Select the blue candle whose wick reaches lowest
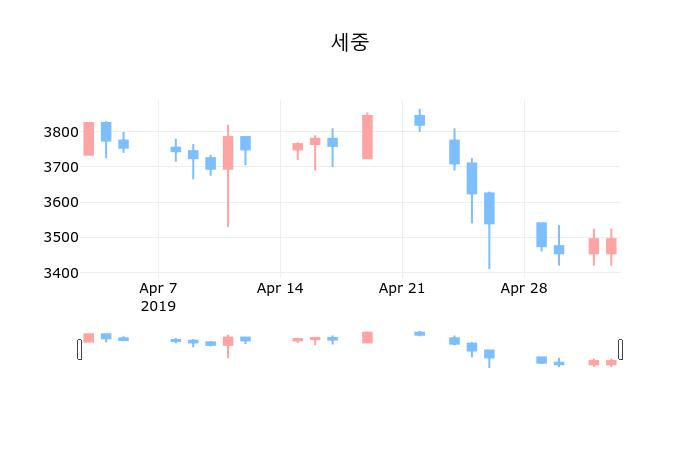The width and height of the screenshot is (700, 450). pos(489,208)
